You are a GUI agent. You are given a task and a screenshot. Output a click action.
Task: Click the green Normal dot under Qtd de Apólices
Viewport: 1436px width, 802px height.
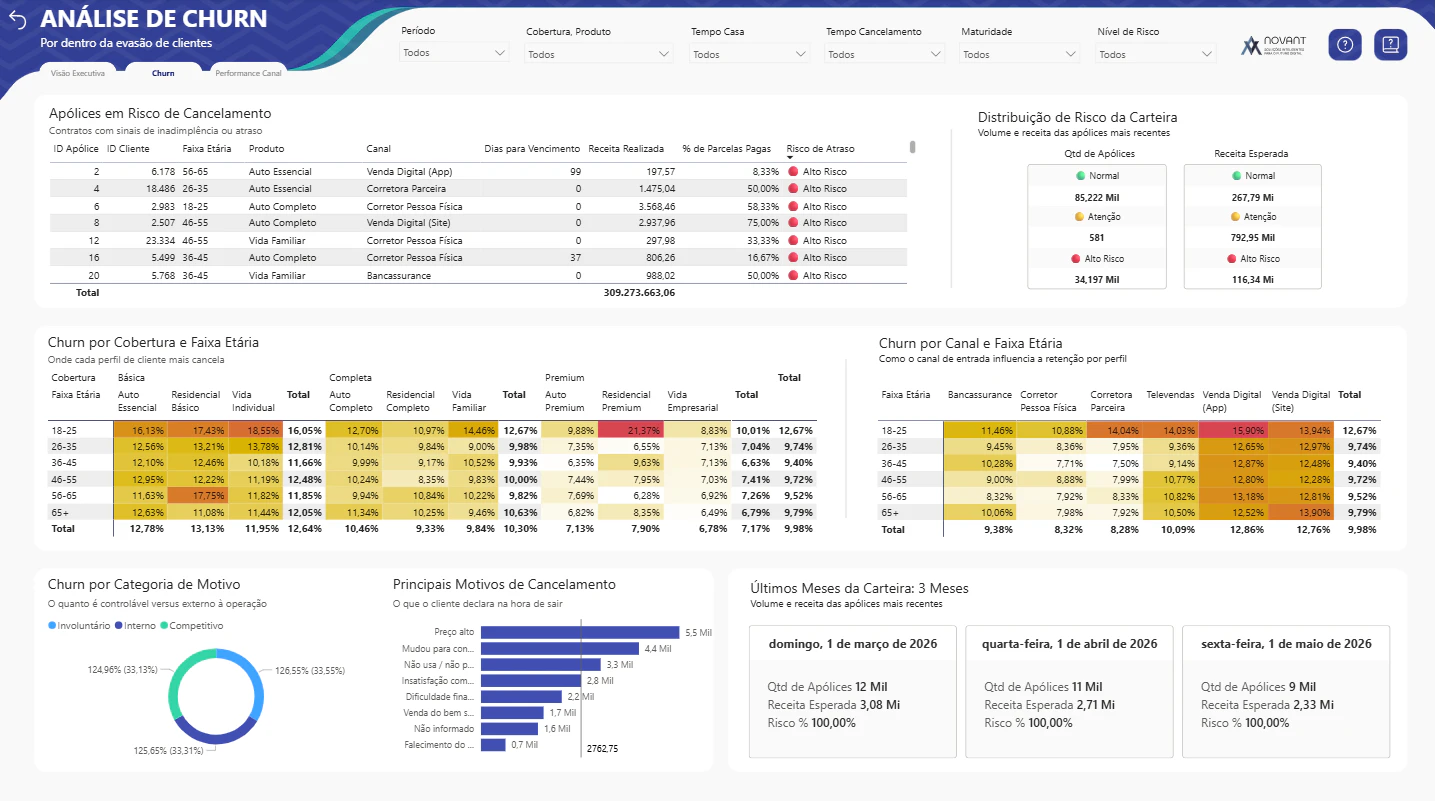coord(1080,176)
